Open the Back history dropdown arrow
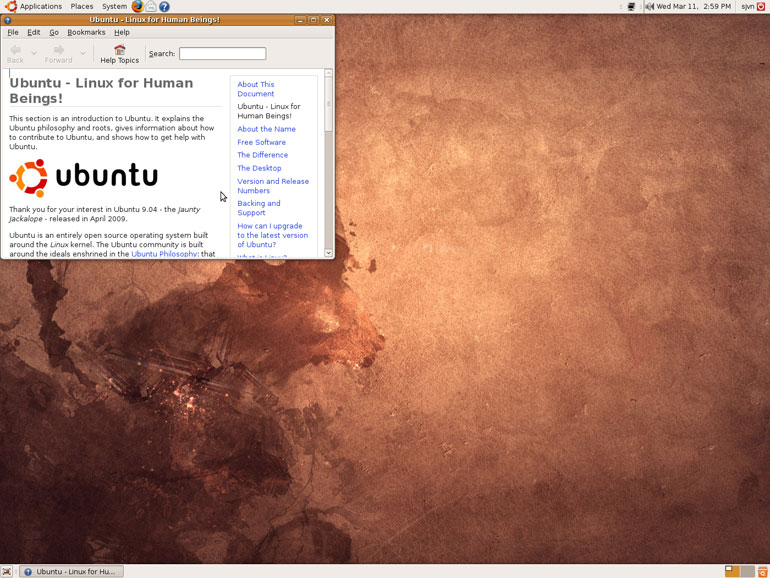 34,53
